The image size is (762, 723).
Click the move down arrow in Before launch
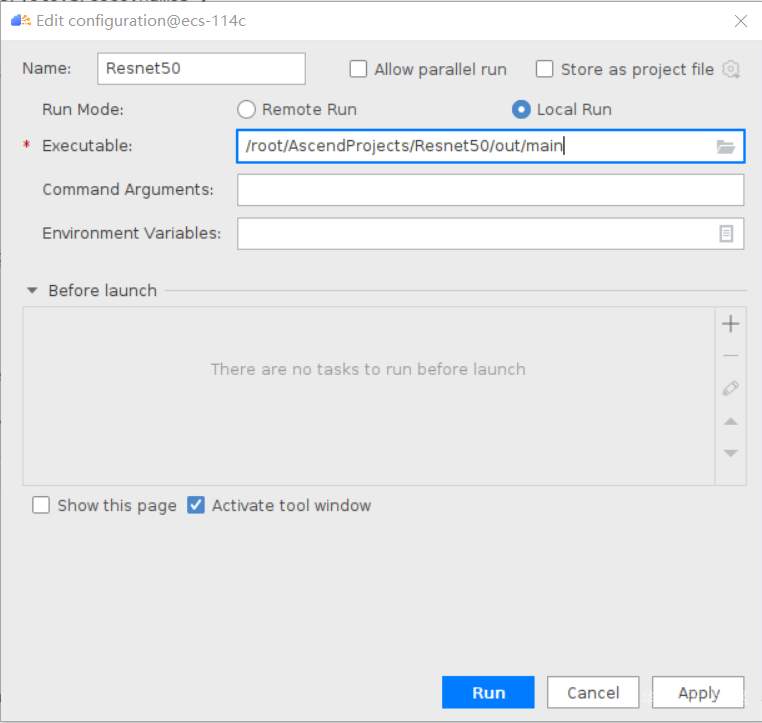click(x=730, y=453)
